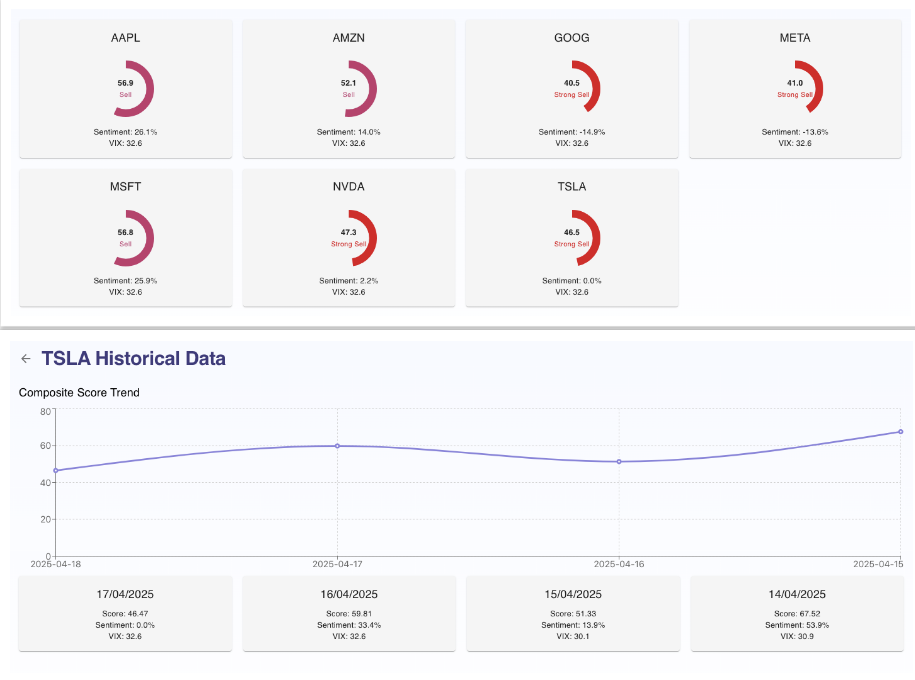Select the TSLA card title
The height and width of the screenshot is (680, 915).
click(x=572, y=187)
